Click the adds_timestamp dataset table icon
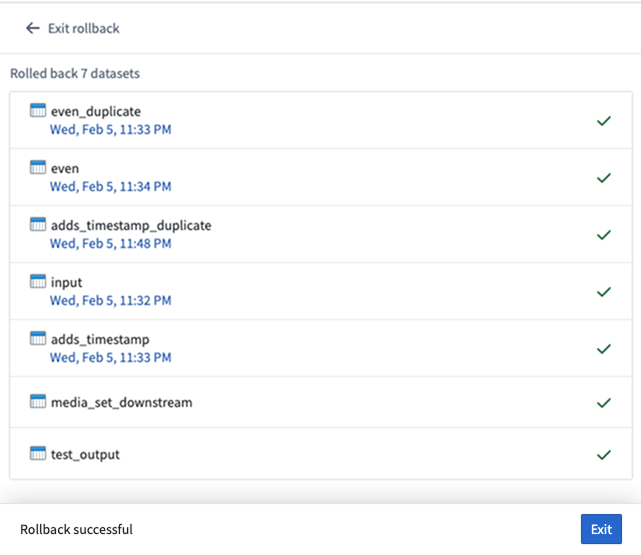641x555 pixels. click(38, 339)
